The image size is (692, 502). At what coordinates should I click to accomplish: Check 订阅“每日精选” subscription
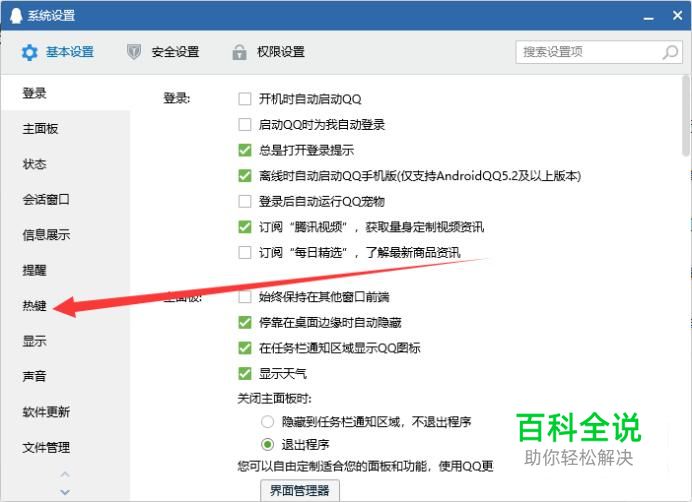245,253
